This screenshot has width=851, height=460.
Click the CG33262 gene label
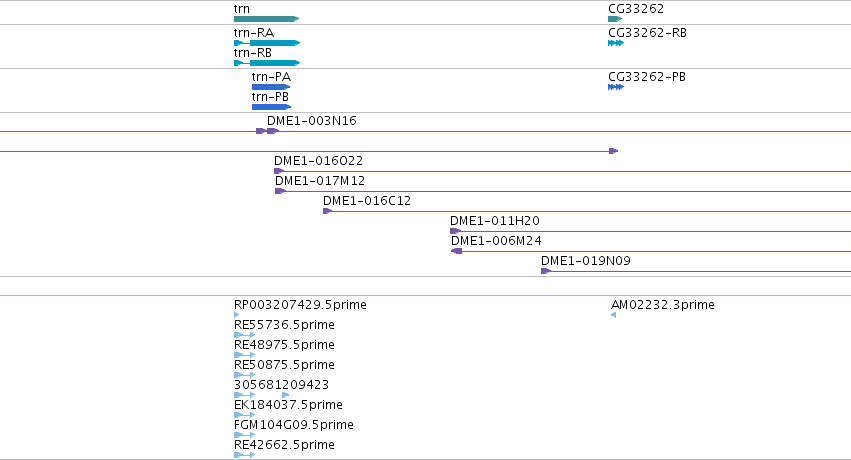[x=636, y=9]
